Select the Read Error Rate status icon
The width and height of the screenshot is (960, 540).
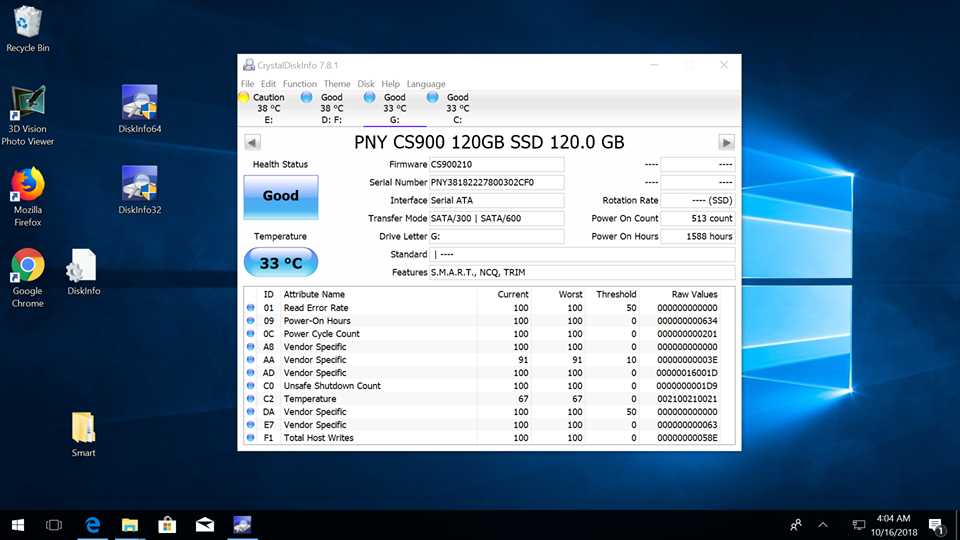[251, 308]
